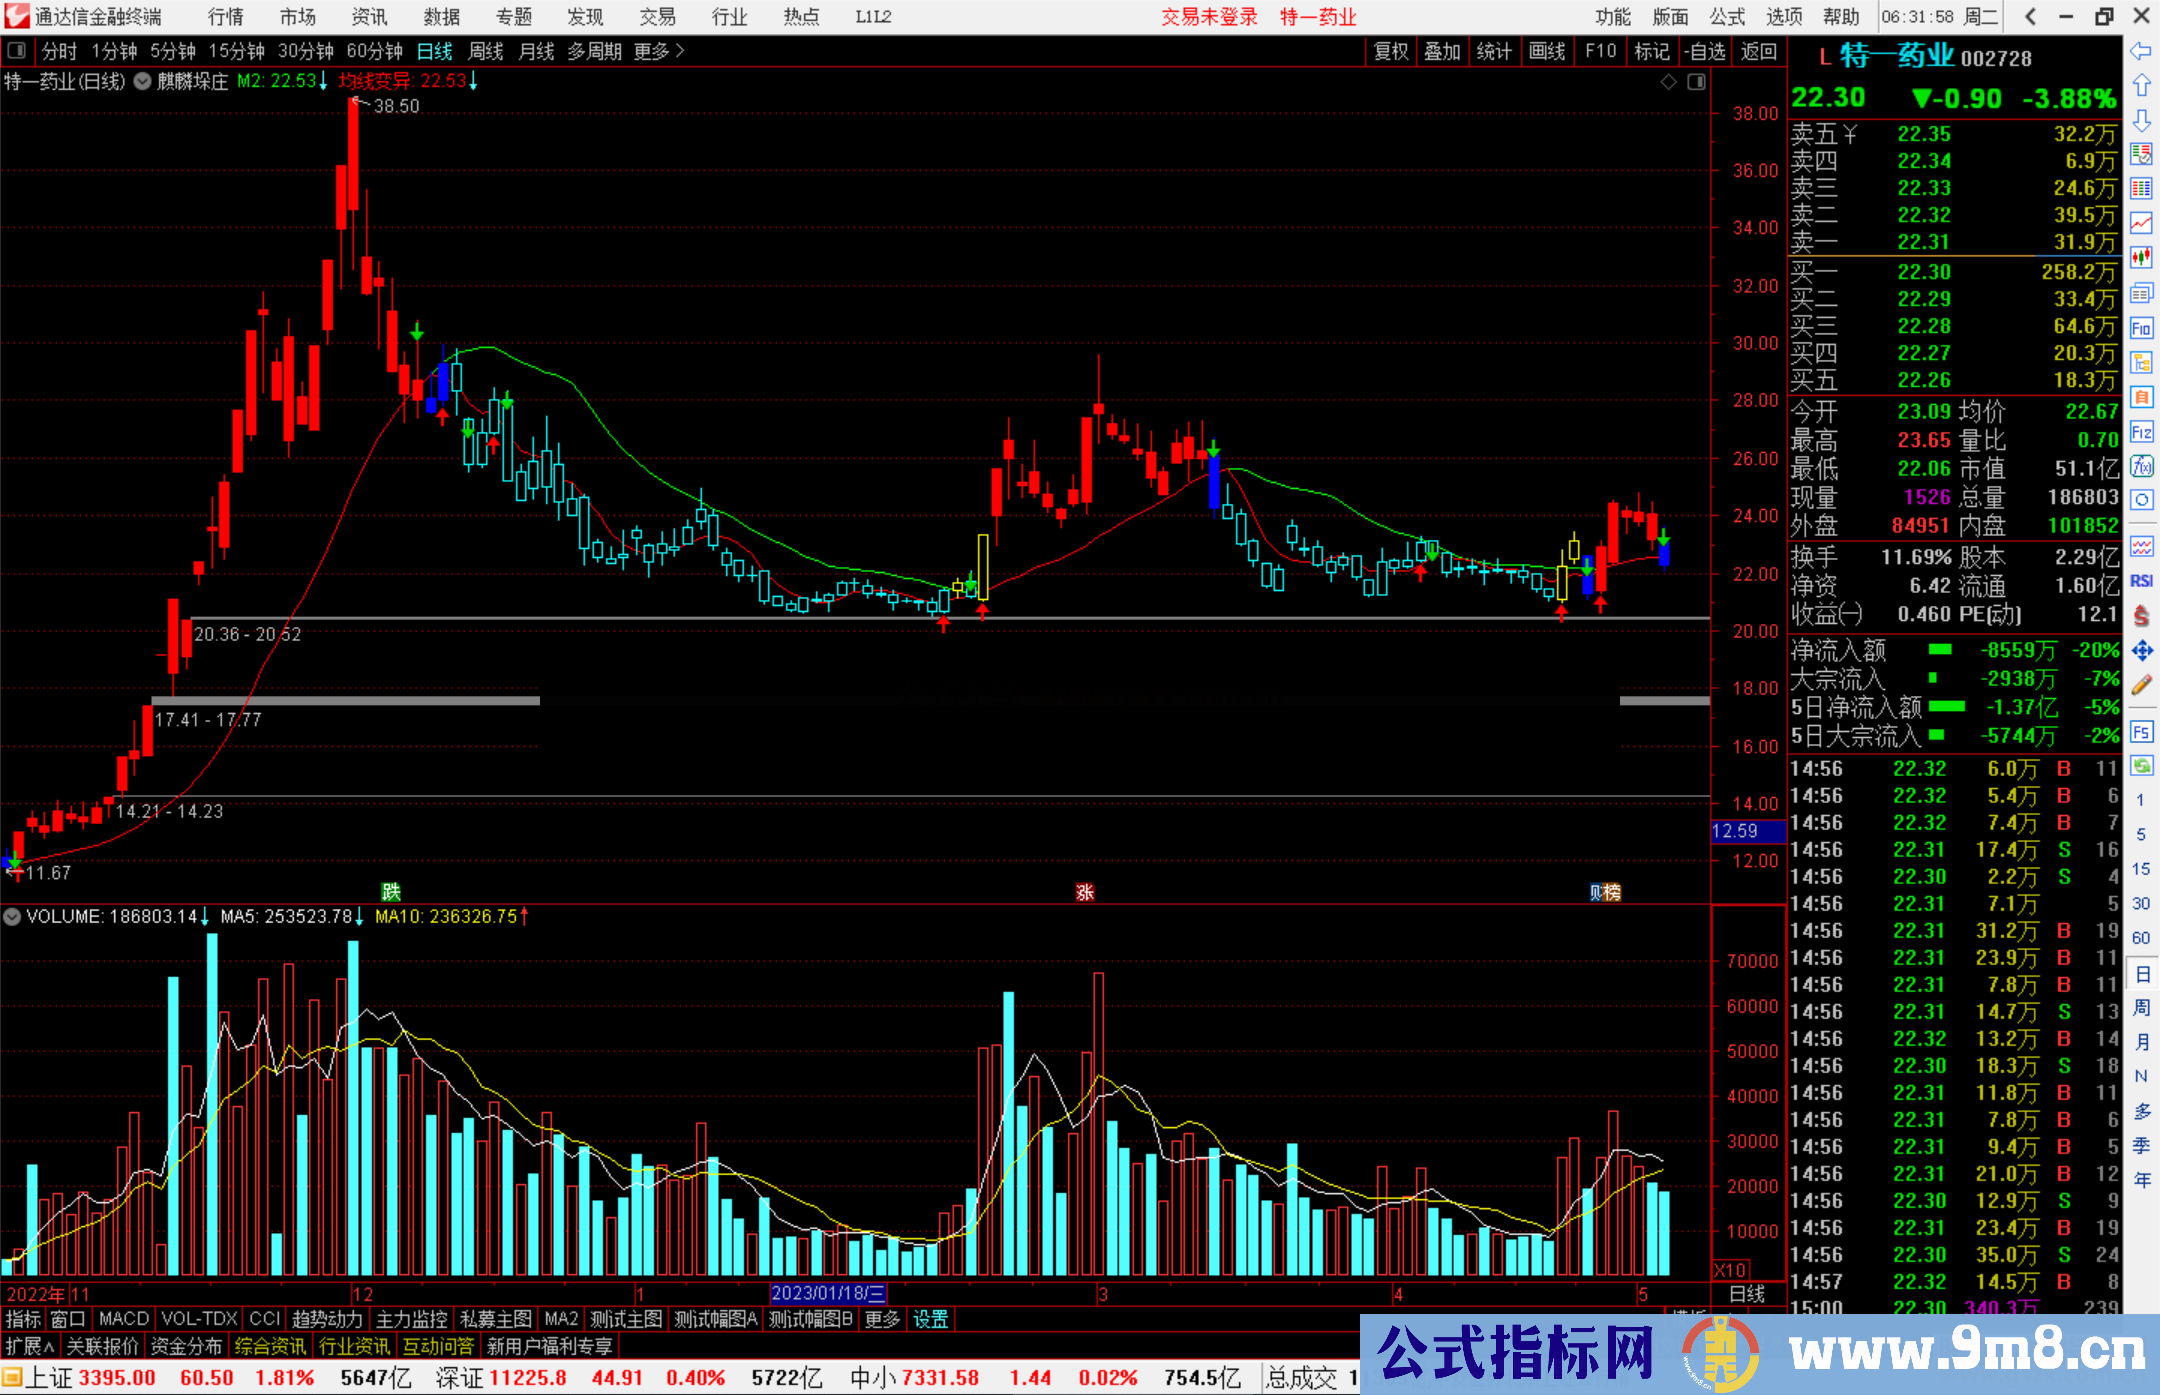Click the 2023/01/18 date marker on timeline
This screenshot has width=2160, height=1395.
[x=828, y=1293]
